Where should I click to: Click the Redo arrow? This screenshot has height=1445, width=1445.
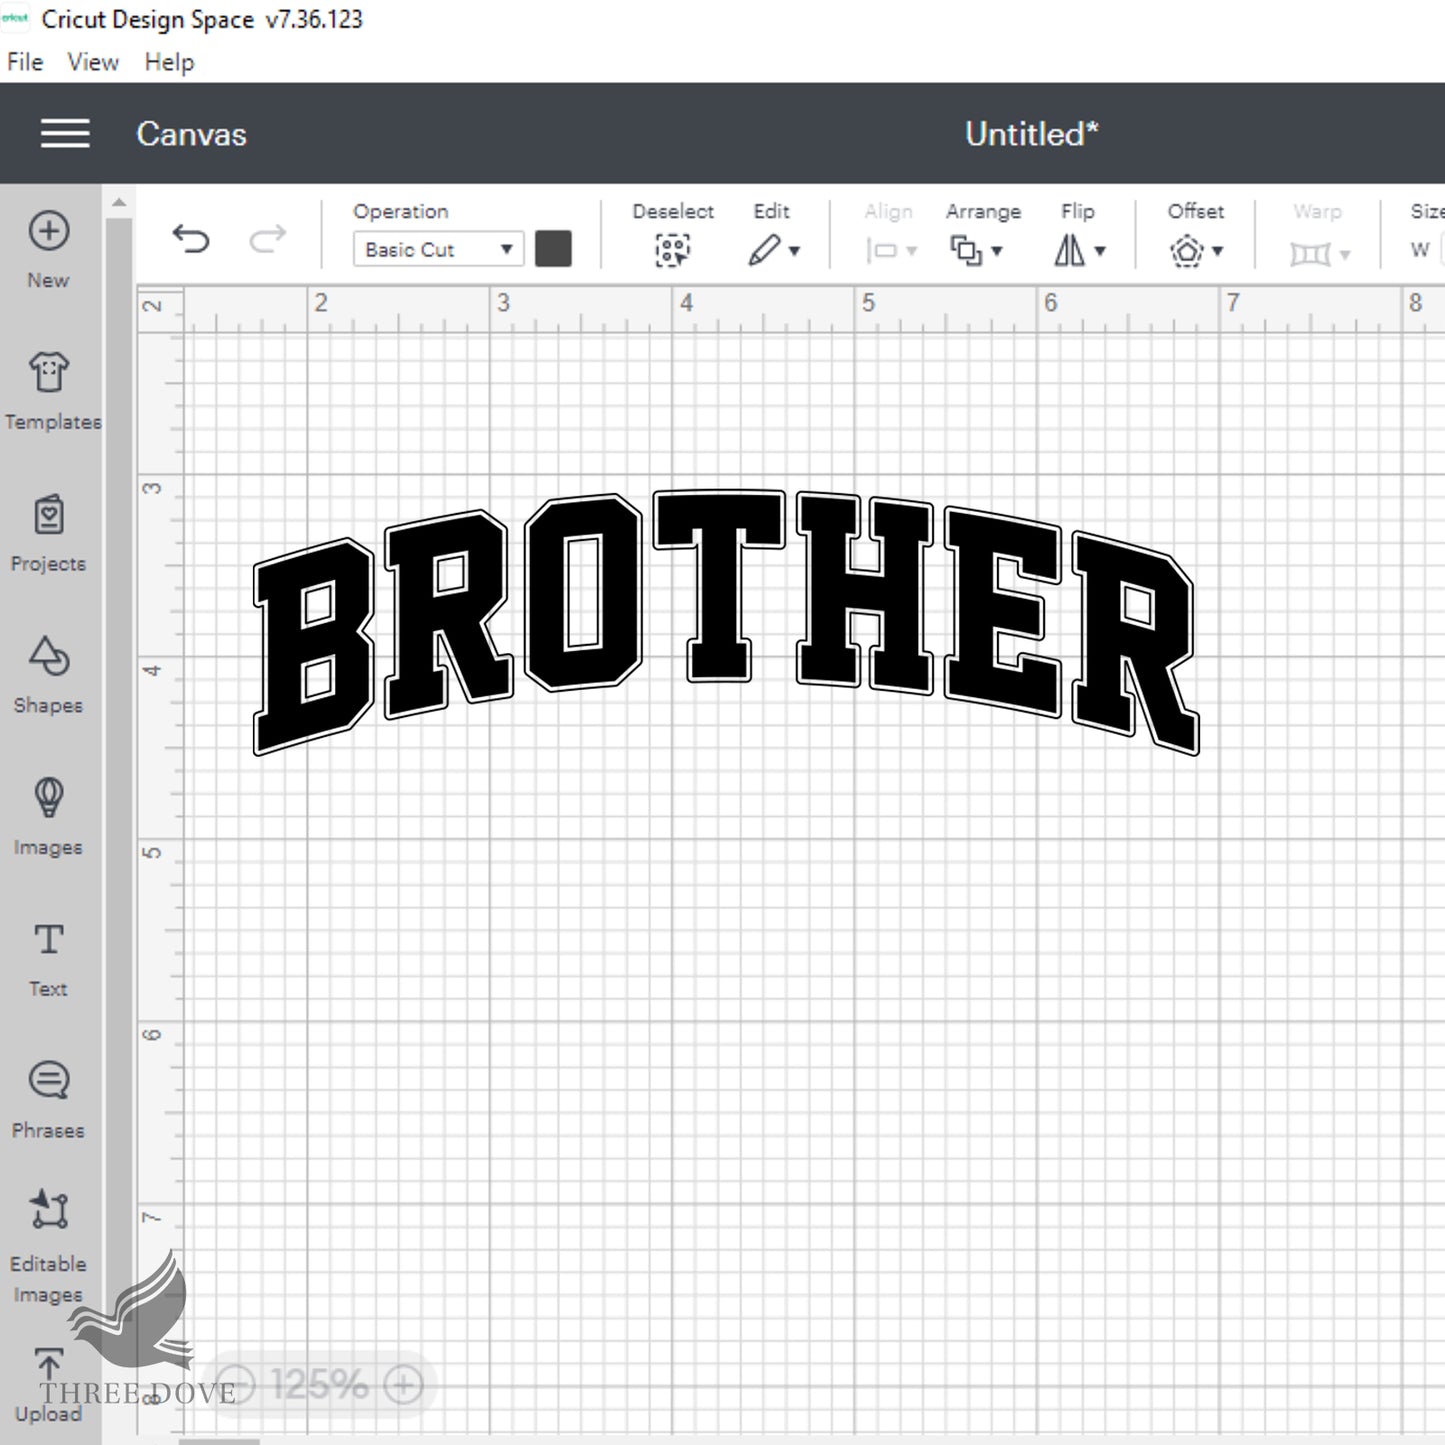click(267, 239)
